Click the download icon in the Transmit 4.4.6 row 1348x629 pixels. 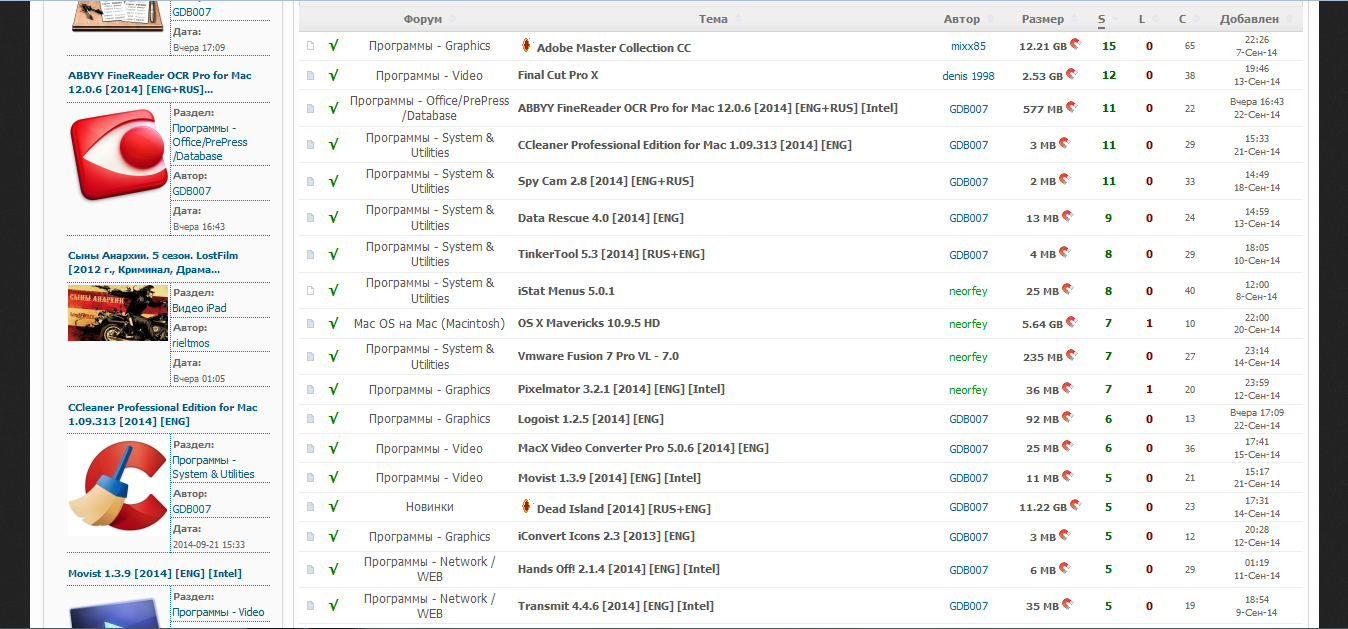click(1068, 605)
